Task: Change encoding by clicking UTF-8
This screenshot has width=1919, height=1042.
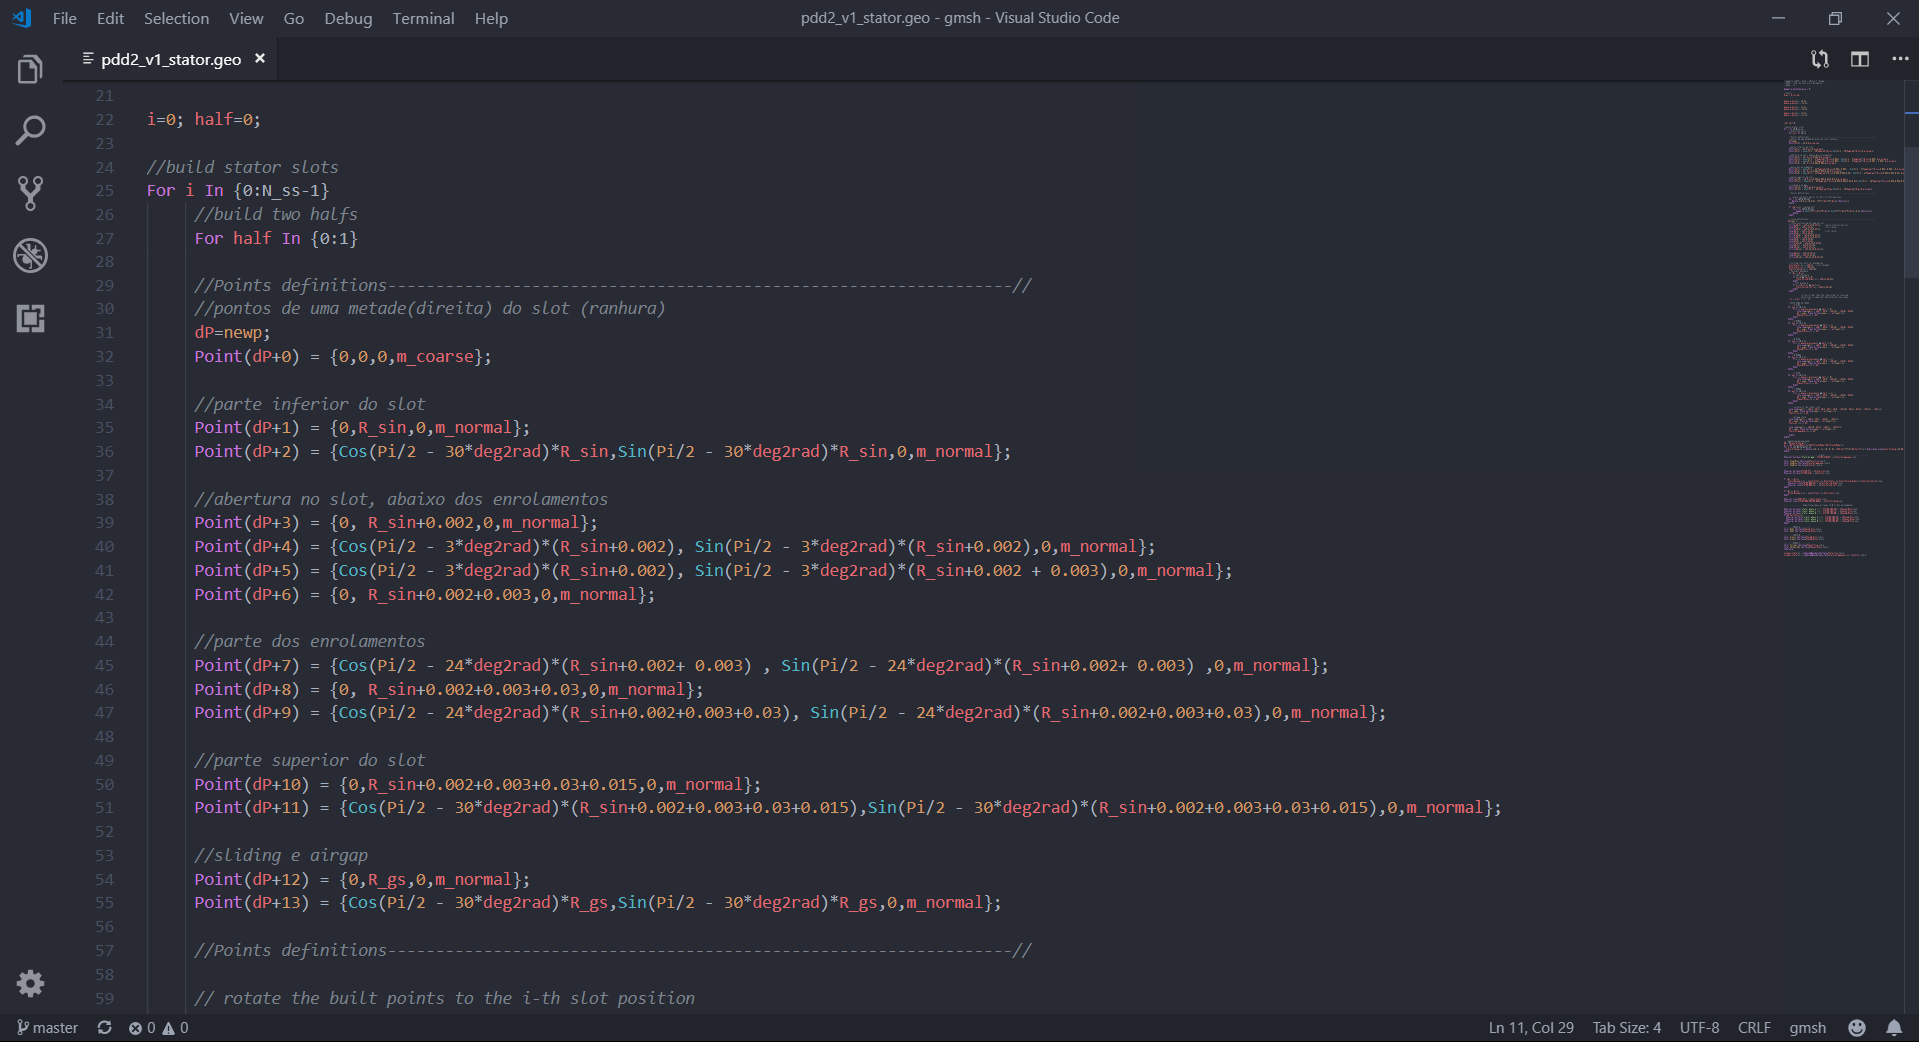Action: coord(1699,1027)
